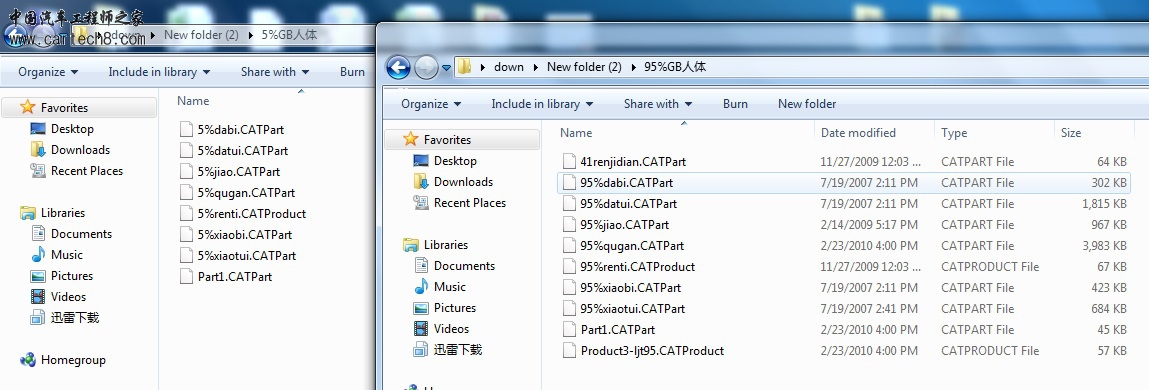Click the 'CATPRODUCT File' type of Product3-ljt95
This screenshot has width=1149, height=390.
tap(990, 351)
